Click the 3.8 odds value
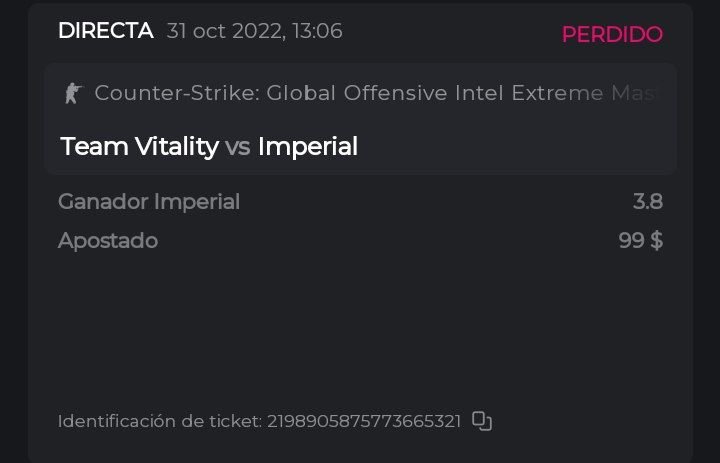 (x=647, y=202)
